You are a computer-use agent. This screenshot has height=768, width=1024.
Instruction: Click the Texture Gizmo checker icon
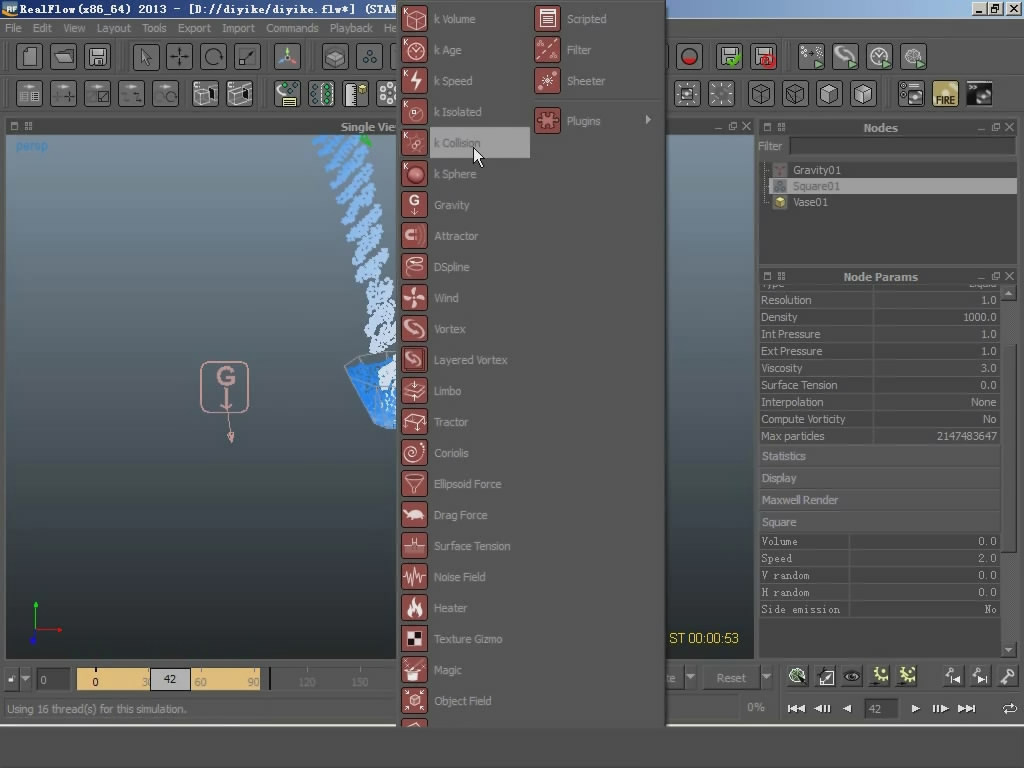(414, 639)
